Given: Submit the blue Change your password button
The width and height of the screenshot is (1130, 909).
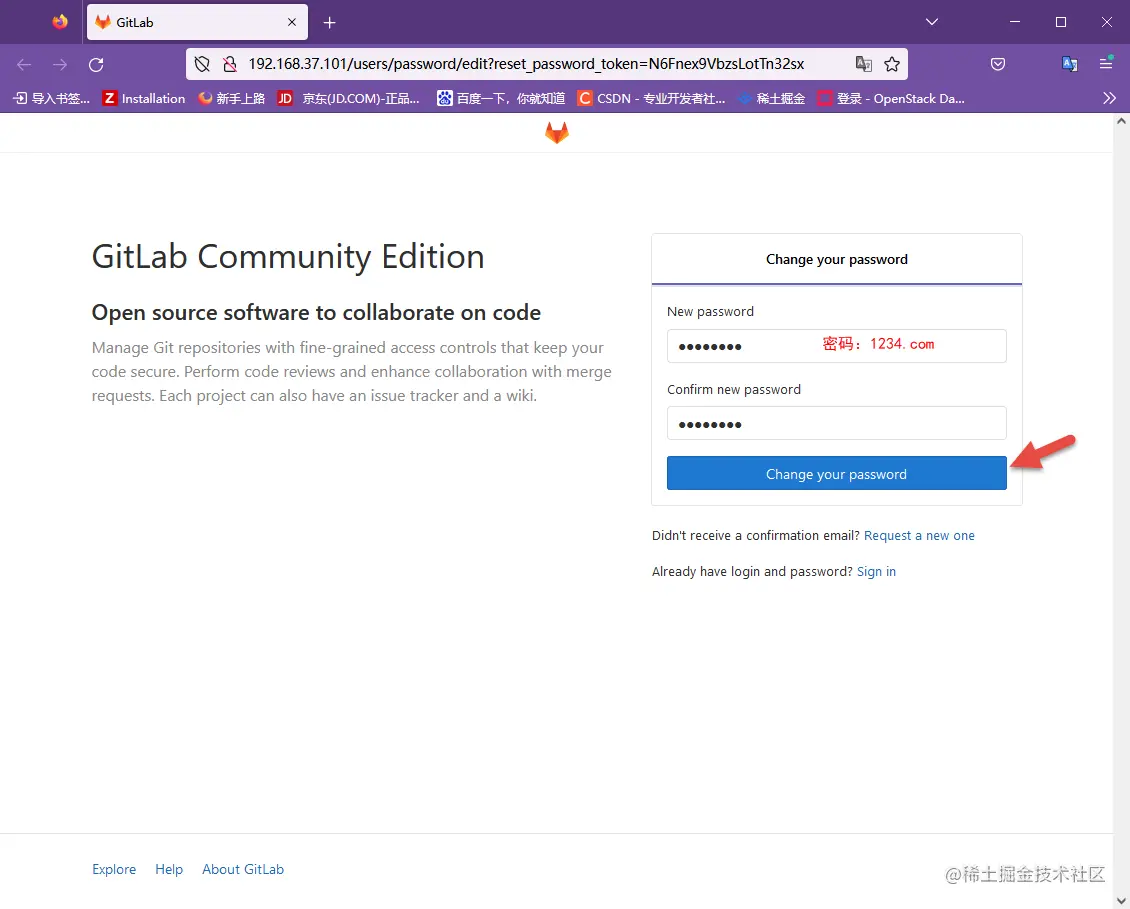Looking at the screenshot, I should tap(837, 473).
